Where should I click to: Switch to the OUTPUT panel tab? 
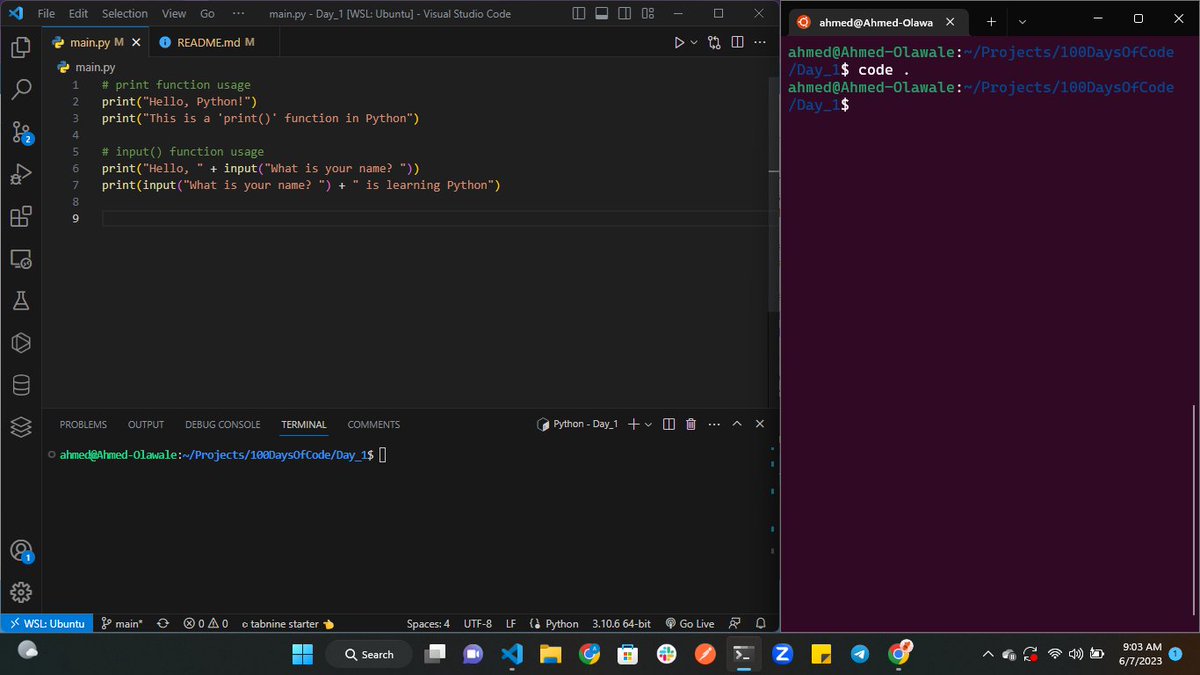[x=146, y=424]
